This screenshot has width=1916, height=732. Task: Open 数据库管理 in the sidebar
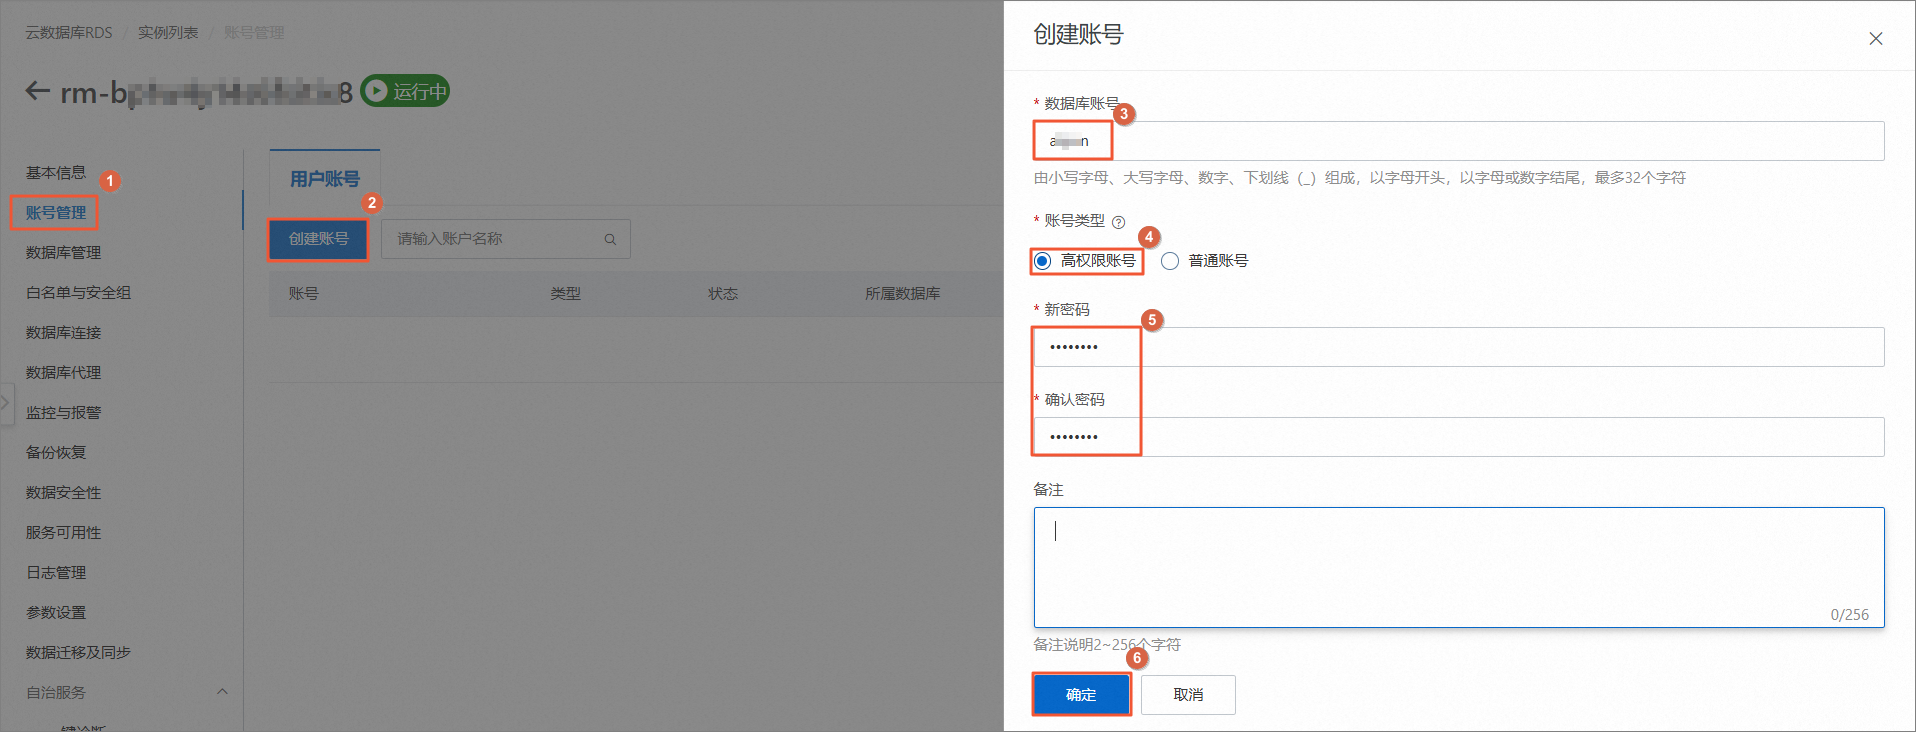tap(63, 253)
